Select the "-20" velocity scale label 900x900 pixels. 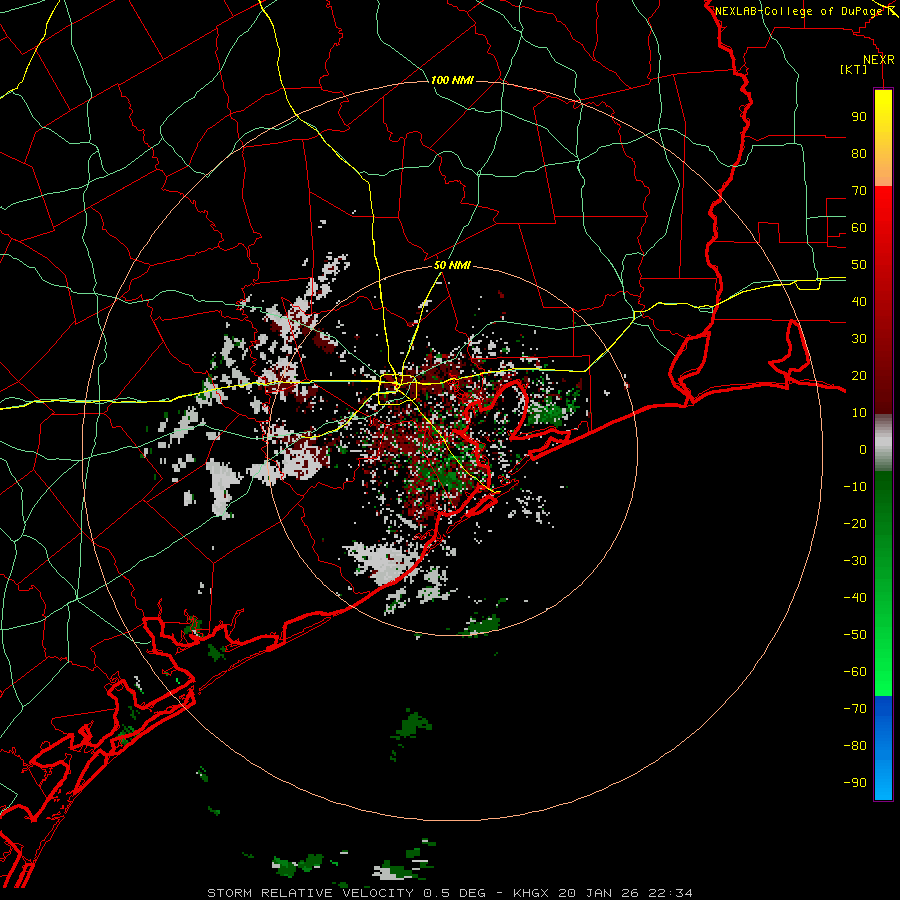pyautogui.click(x=855, y=523)
